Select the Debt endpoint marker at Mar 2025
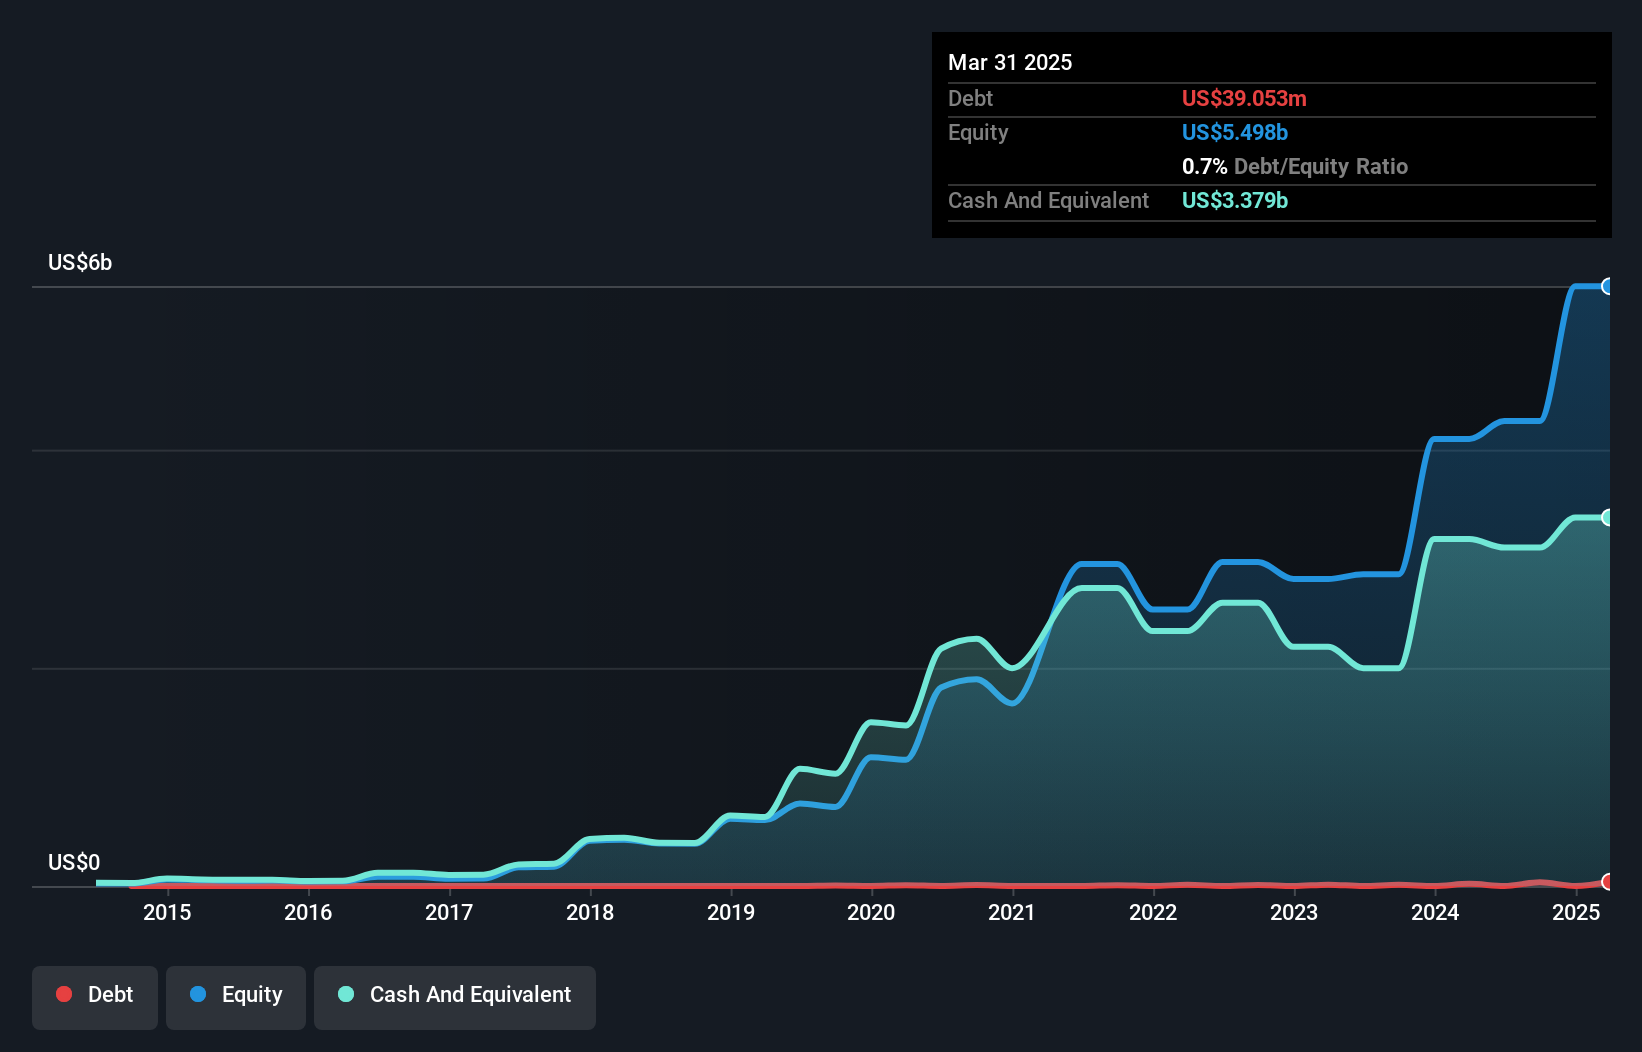This screenshot has width=1642, height=1052. (1608, 881)
